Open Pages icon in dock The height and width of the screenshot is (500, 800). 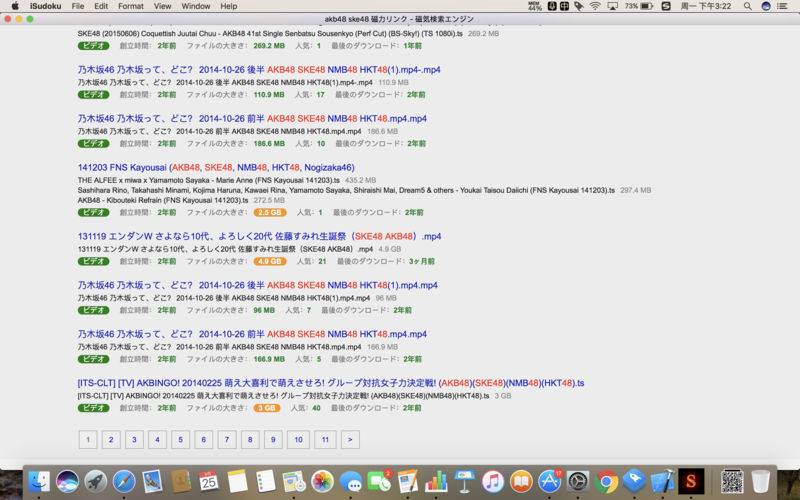point(408,481)
